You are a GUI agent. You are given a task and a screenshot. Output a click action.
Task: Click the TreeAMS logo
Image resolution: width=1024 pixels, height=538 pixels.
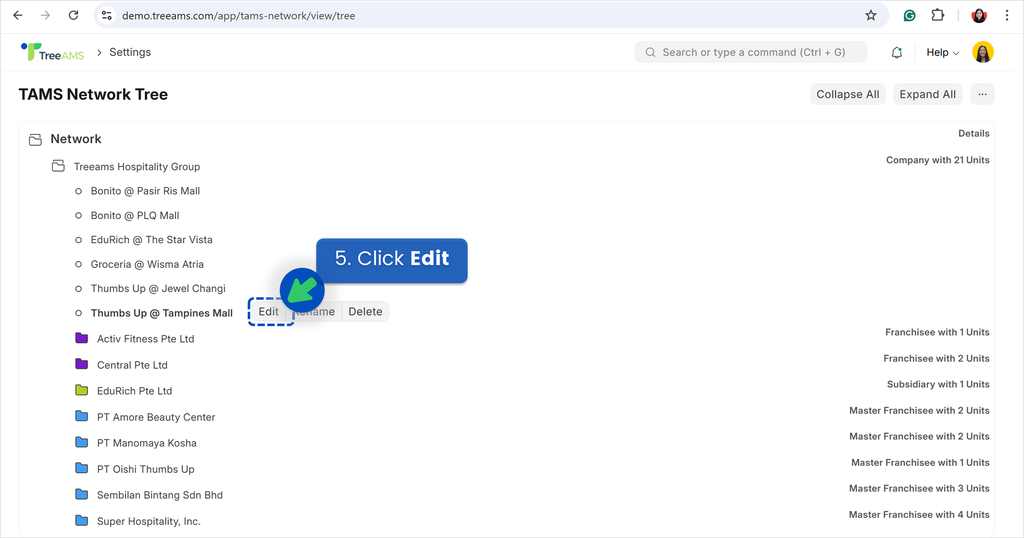pyautogui.click(x=53, y=52)
